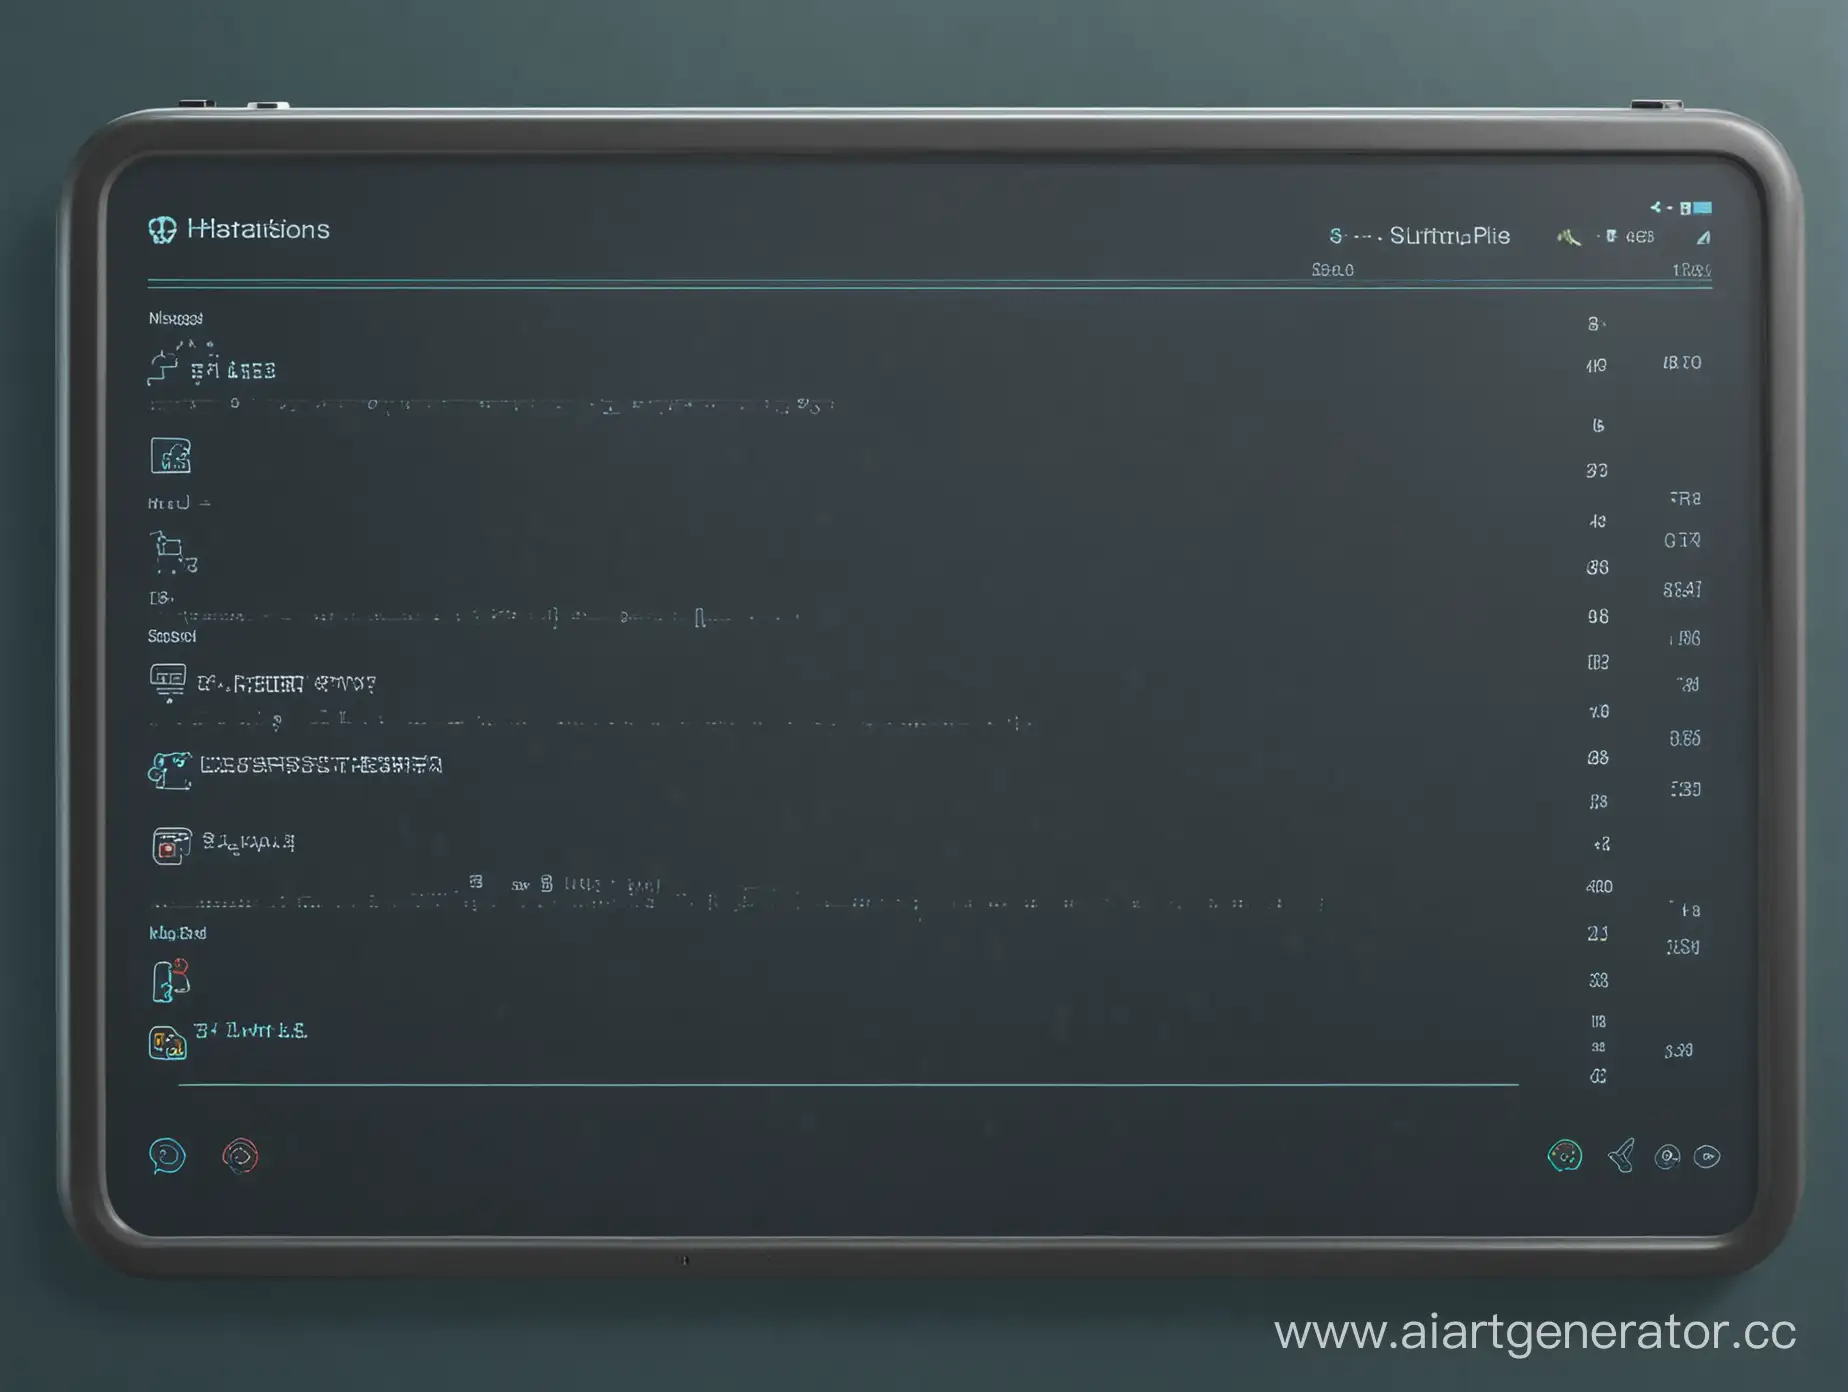The height and width of the screenshot is (1392, 1848).
Task: Select the crop-frame icon below Hteu label
Action: coord(172,552)
